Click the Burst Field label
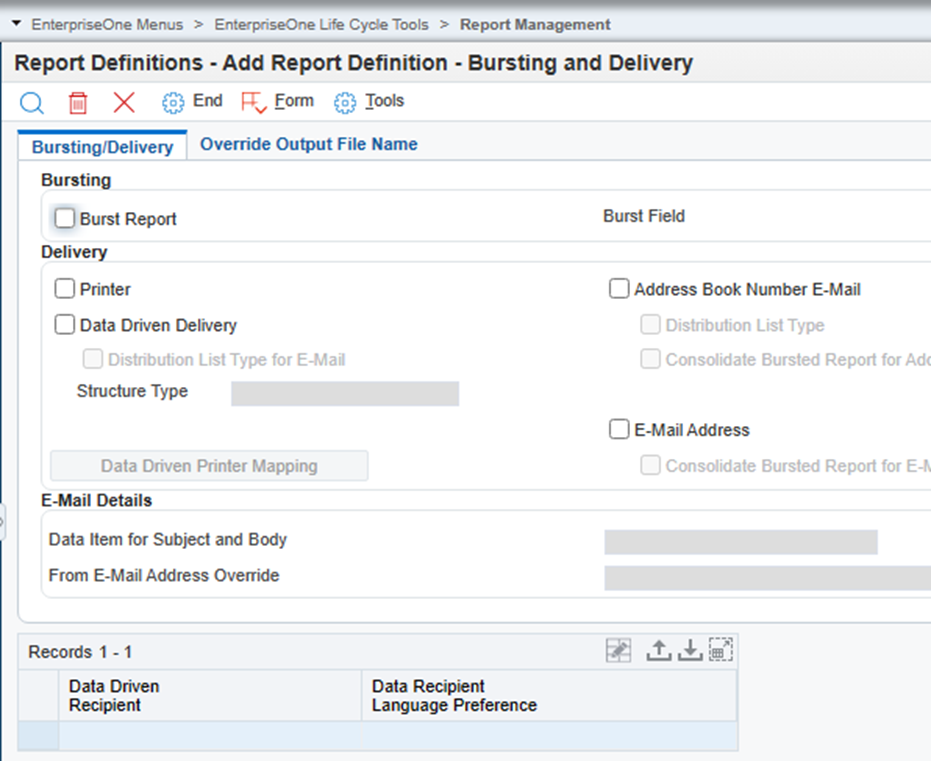The width and height of the screenshot is (931, 761). (644, 216)
